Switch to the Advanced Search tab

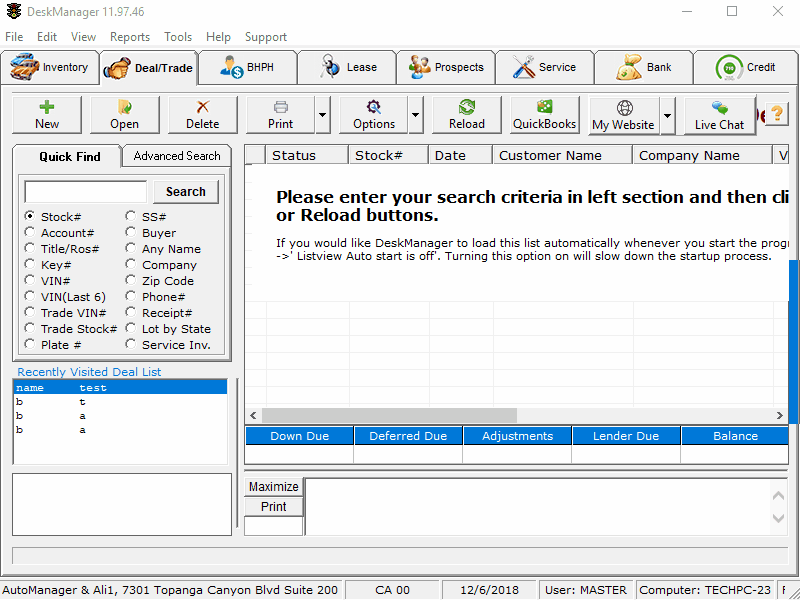177,156
